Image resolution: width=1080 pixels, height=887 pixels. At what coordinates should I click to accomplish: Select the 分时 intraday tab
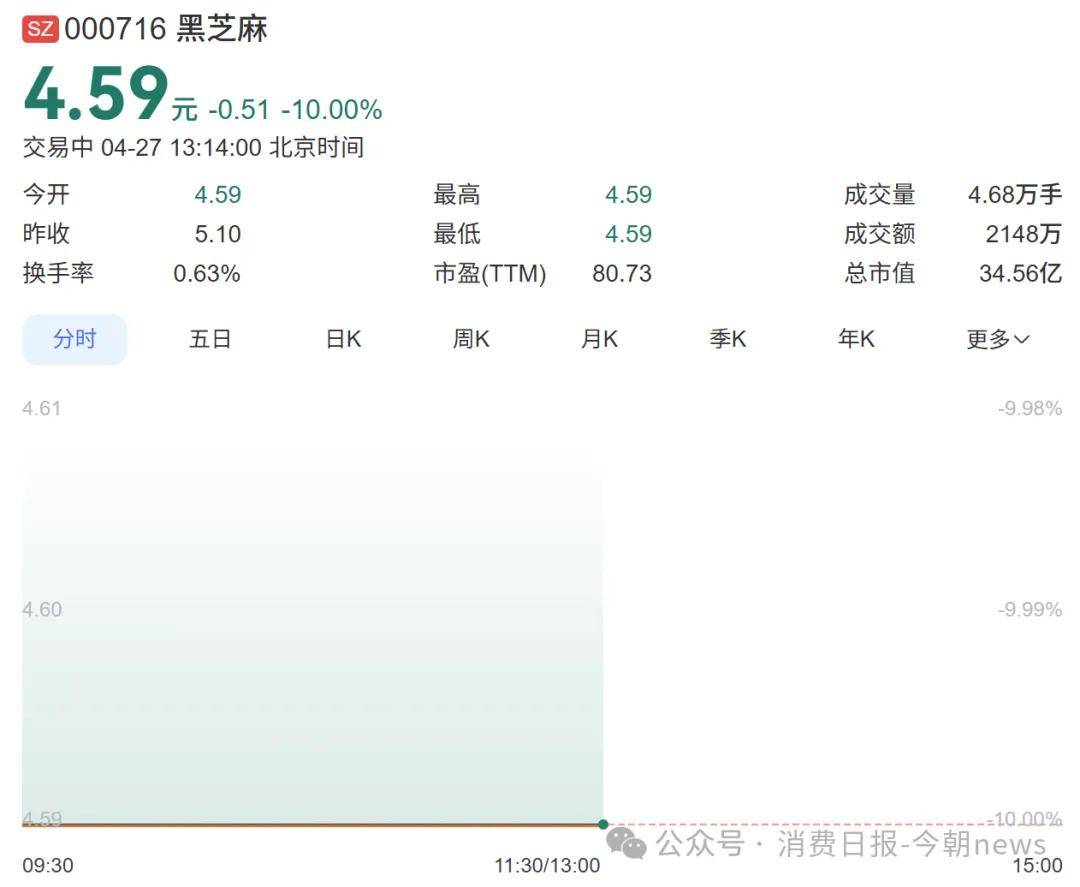pyautogui.click(x=75, y=339)
